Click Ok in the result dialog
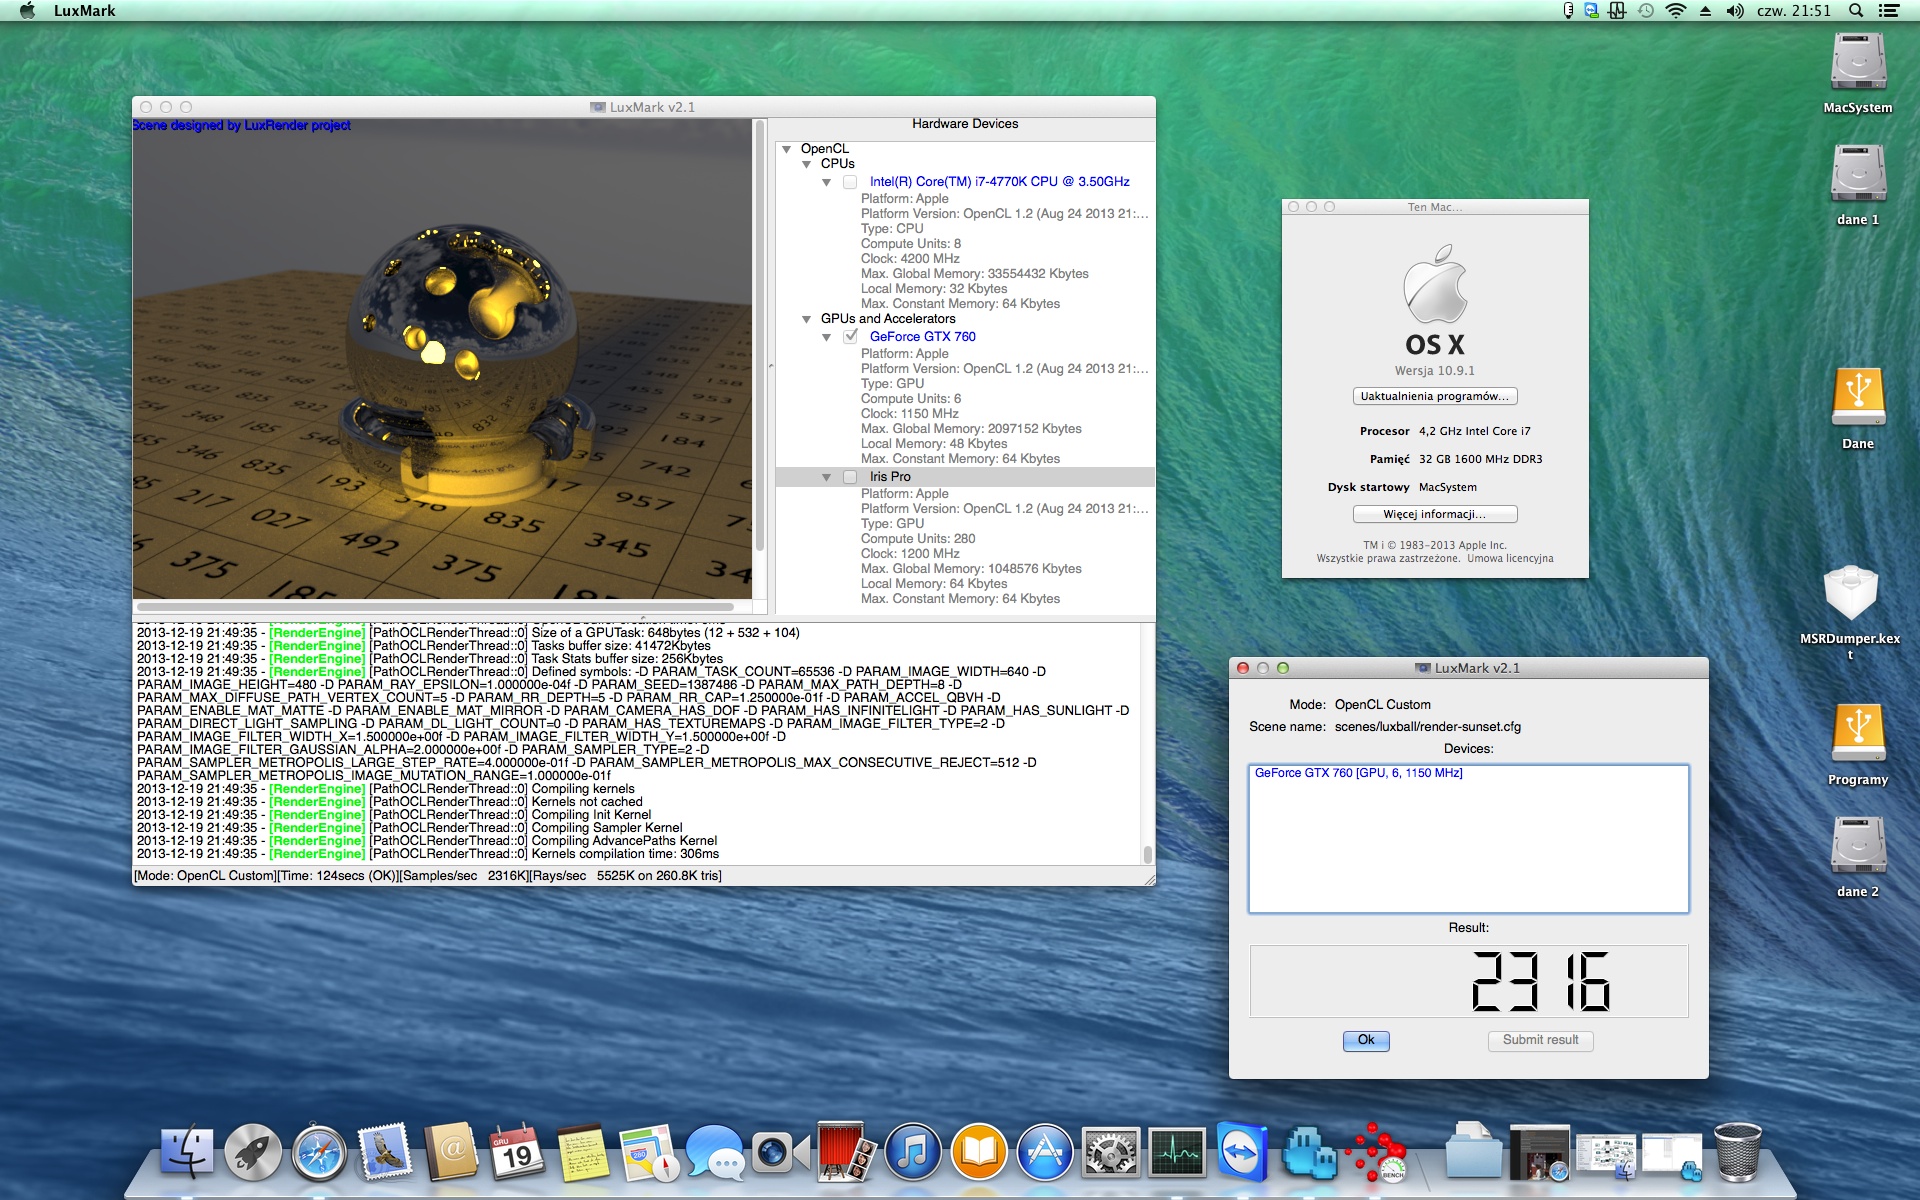Image resolution: width=1920 pixels, height=1200 pixels. pos(1366,1040)
